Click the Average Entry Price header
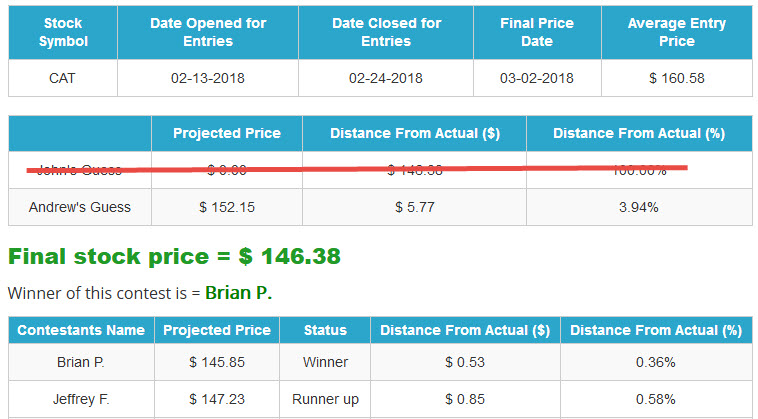The image size is (758, 419). 677,32
